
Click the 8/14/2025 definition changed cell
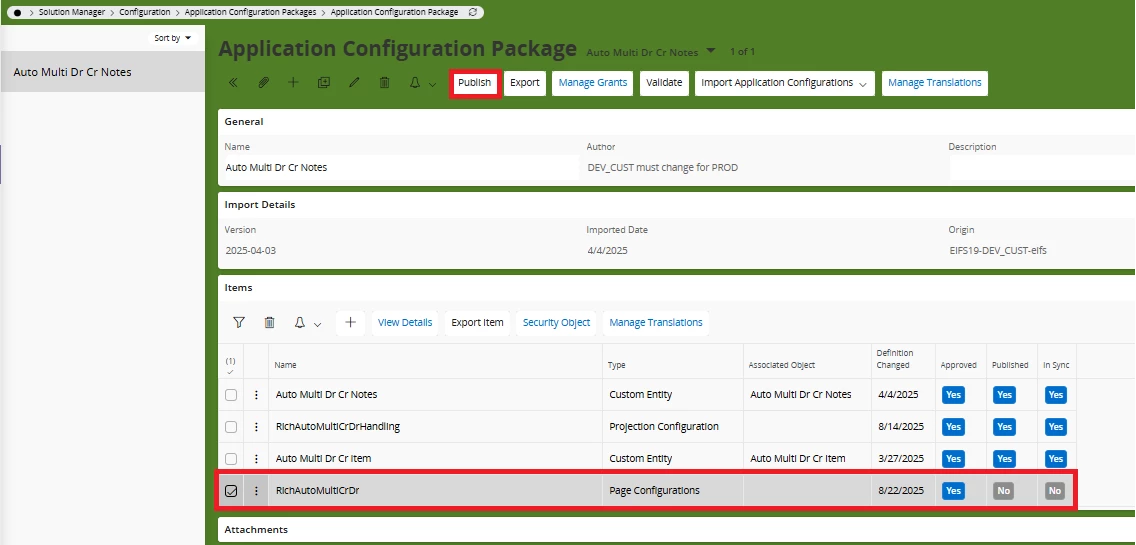click(x=901, y=427)
